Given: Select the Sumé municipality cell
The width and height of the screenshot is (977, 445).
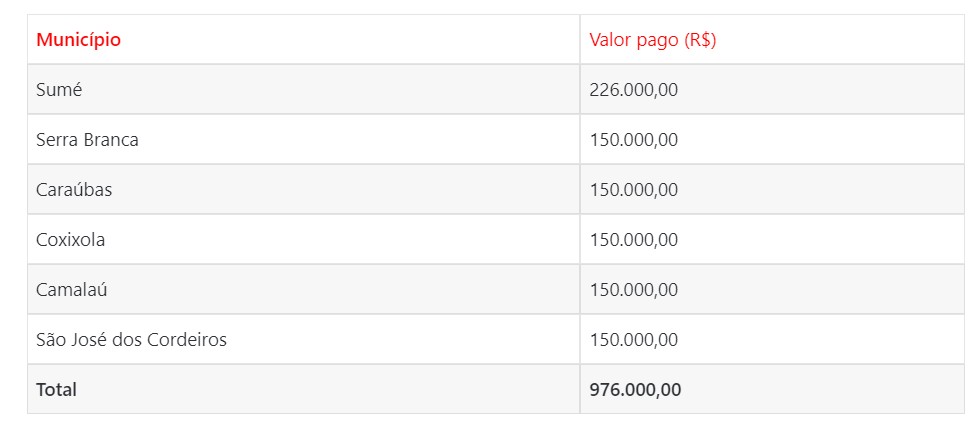Looking at the screenshot, I should tap(303, 90).
